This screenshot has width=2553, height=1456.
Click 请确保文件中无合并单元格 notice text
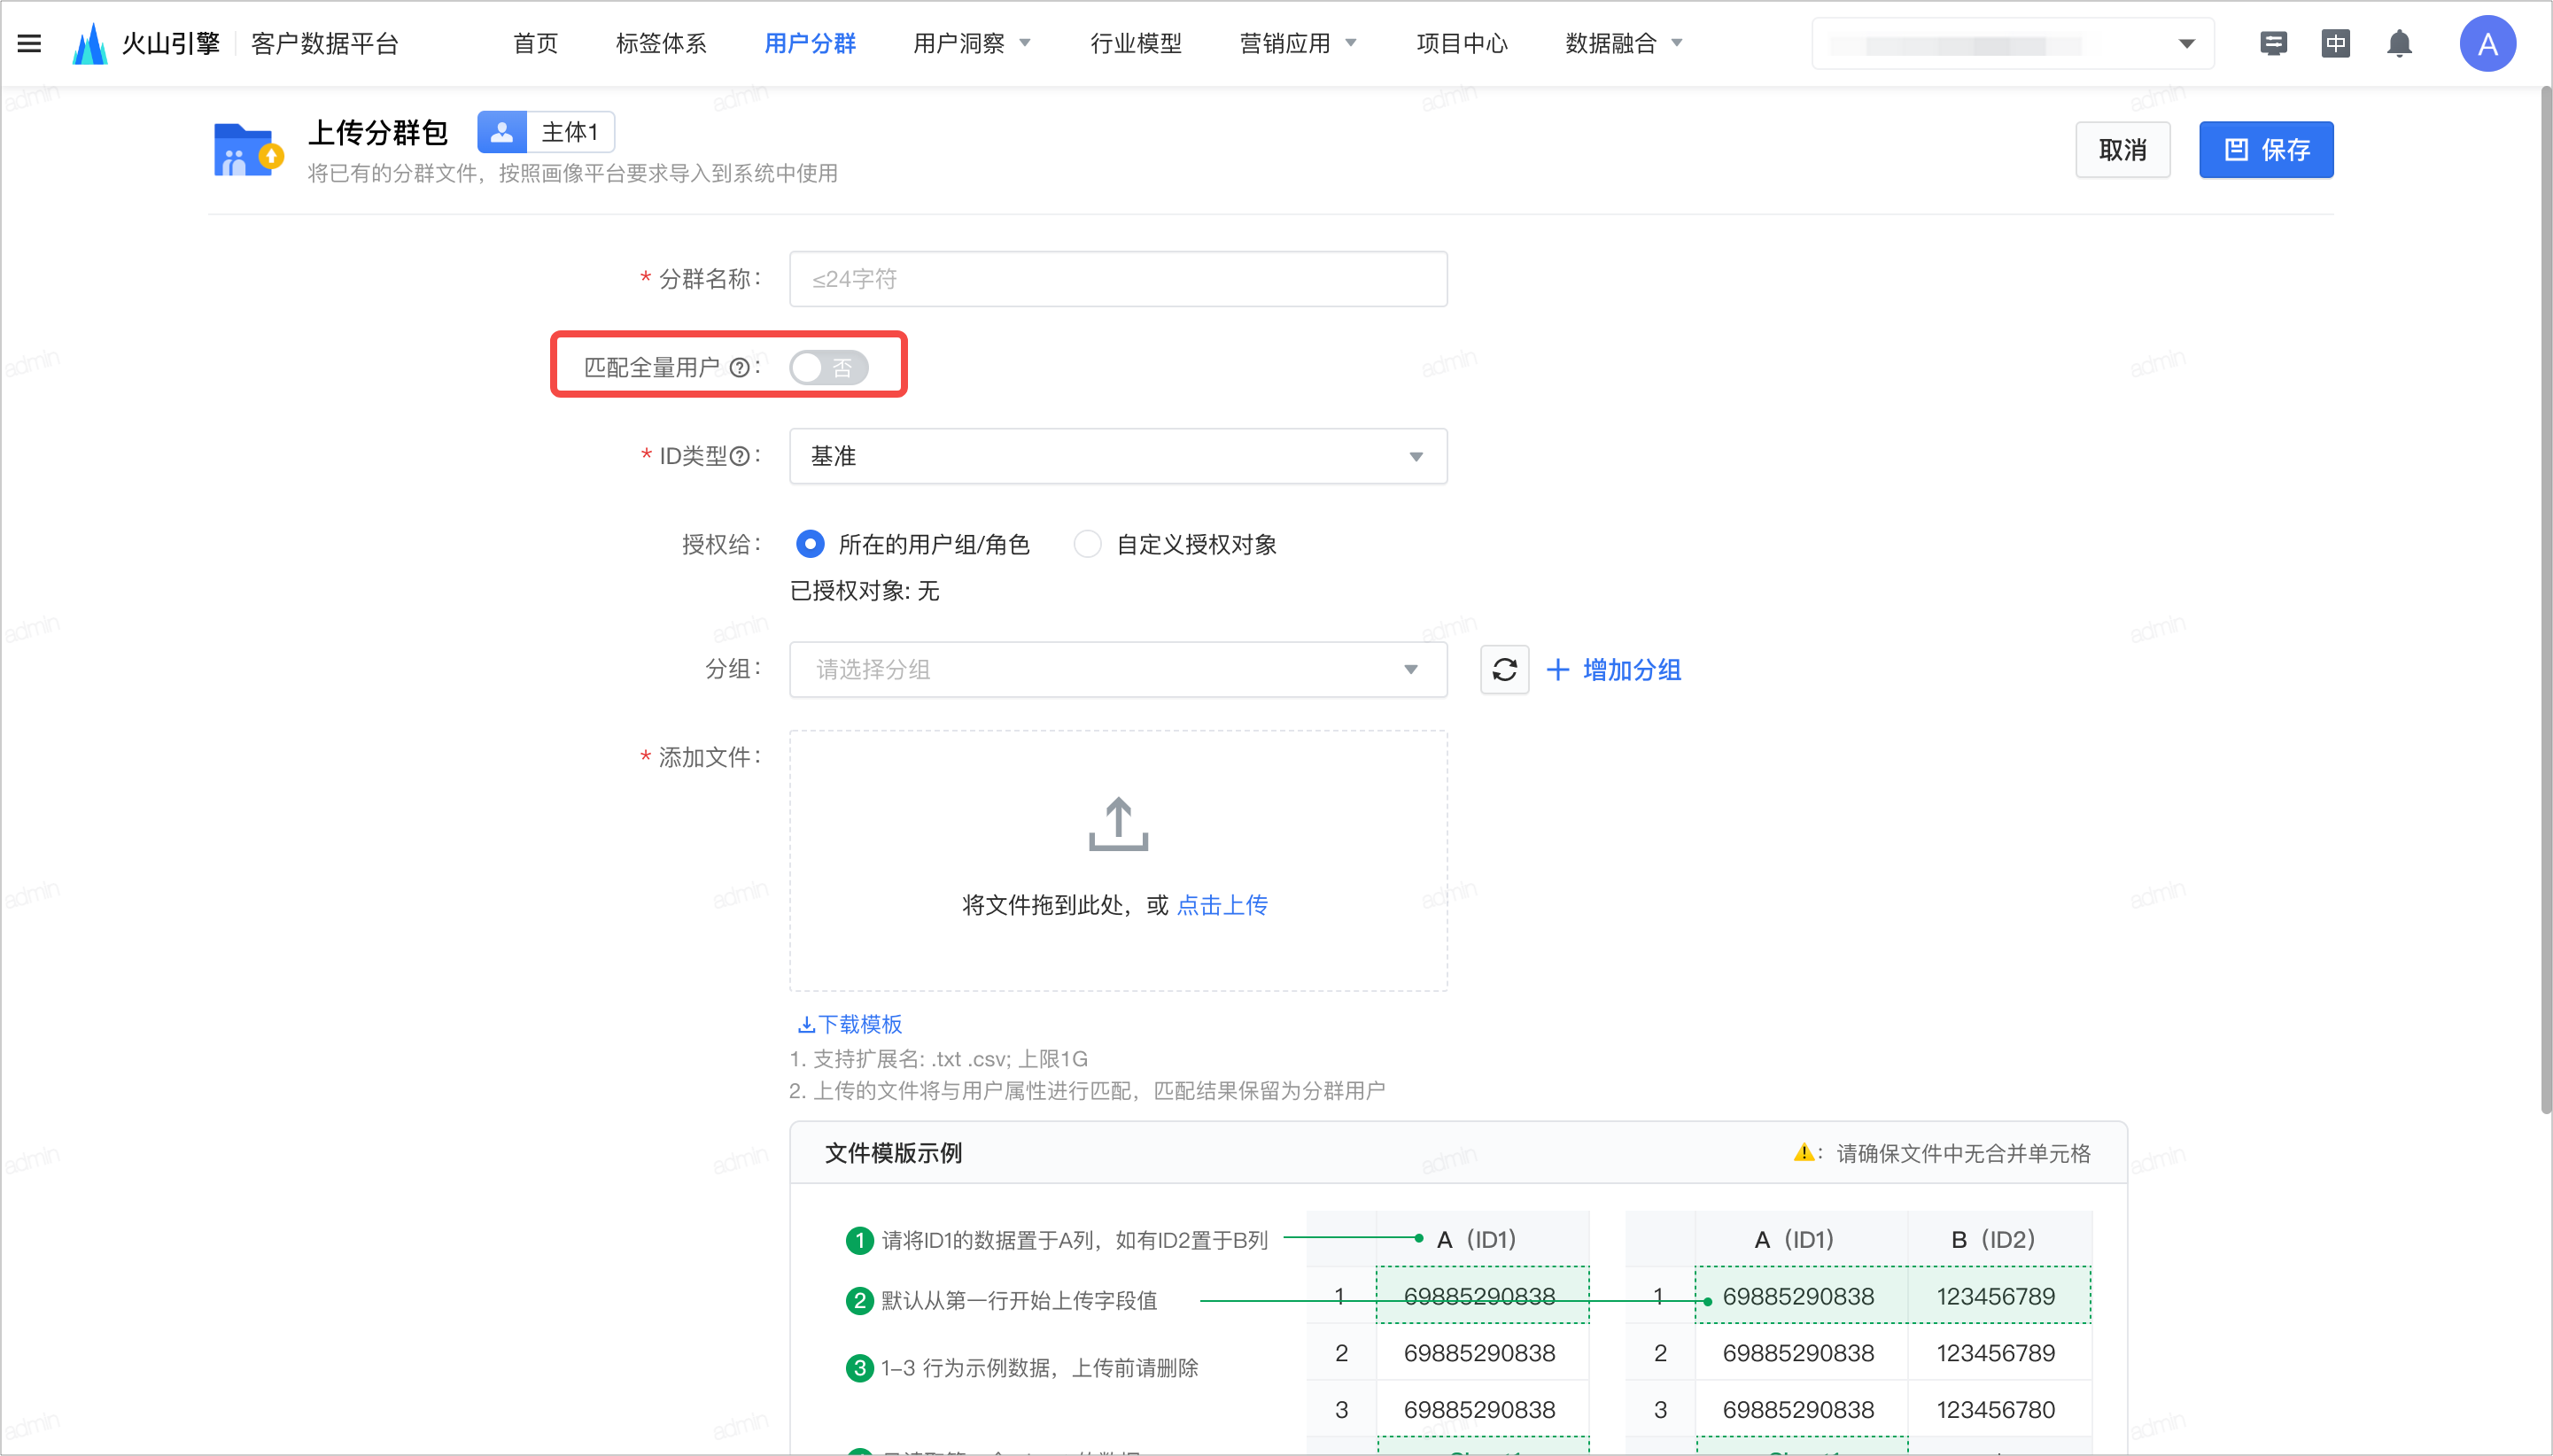1963,1153
